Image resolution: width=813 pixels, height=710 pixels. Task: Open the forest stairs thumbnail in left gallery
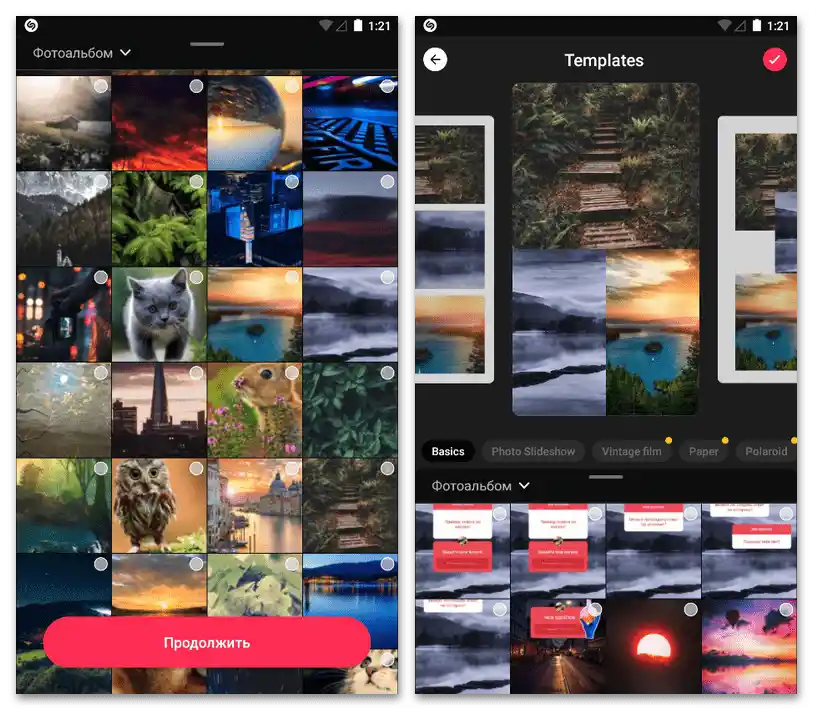[350, 506]
